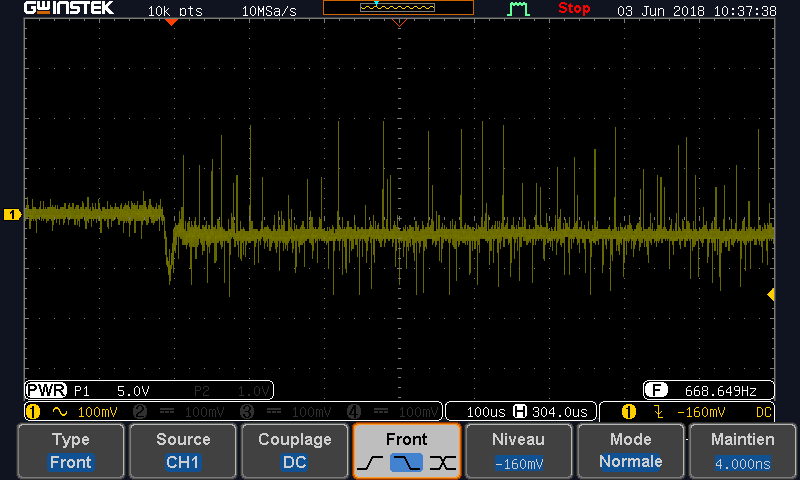This screenshot has width=800, height=480.
Task: Click the greyed channel 2 indicator
Action: coord(140,412)
